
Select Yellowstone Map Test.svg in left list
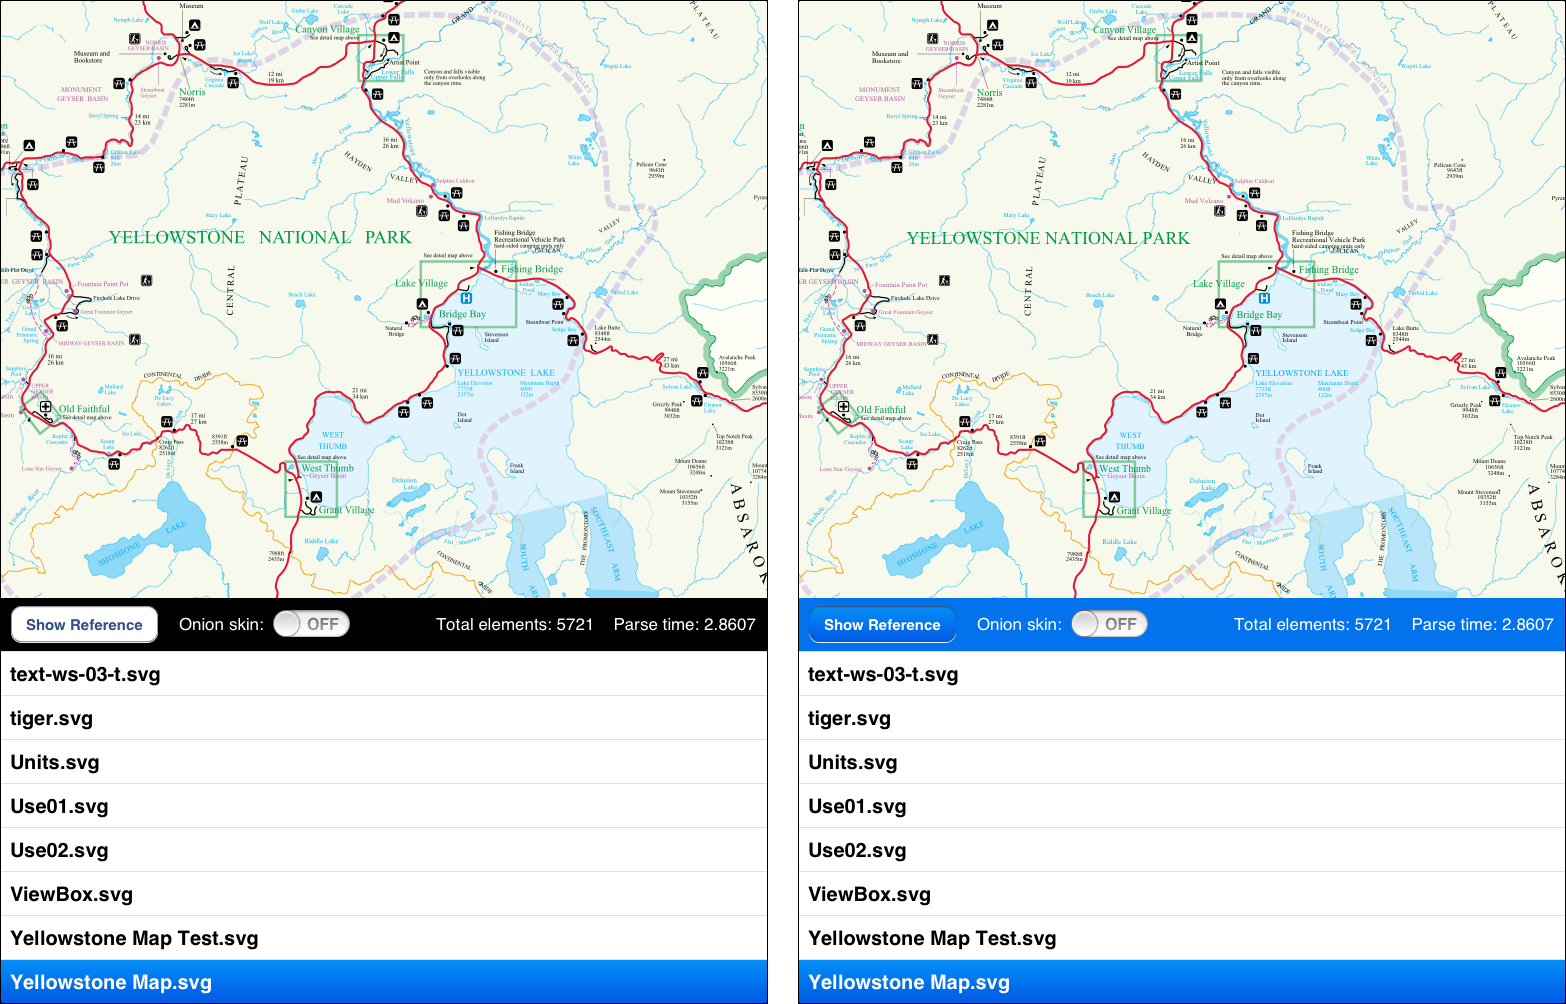(384, 938)
